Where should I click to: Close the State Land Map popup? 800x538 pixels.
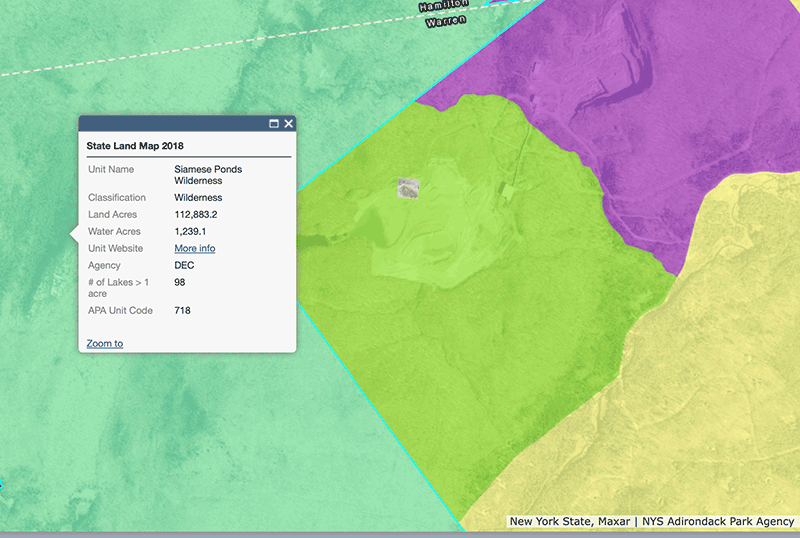pyautogui.click(x=289, y=124)
